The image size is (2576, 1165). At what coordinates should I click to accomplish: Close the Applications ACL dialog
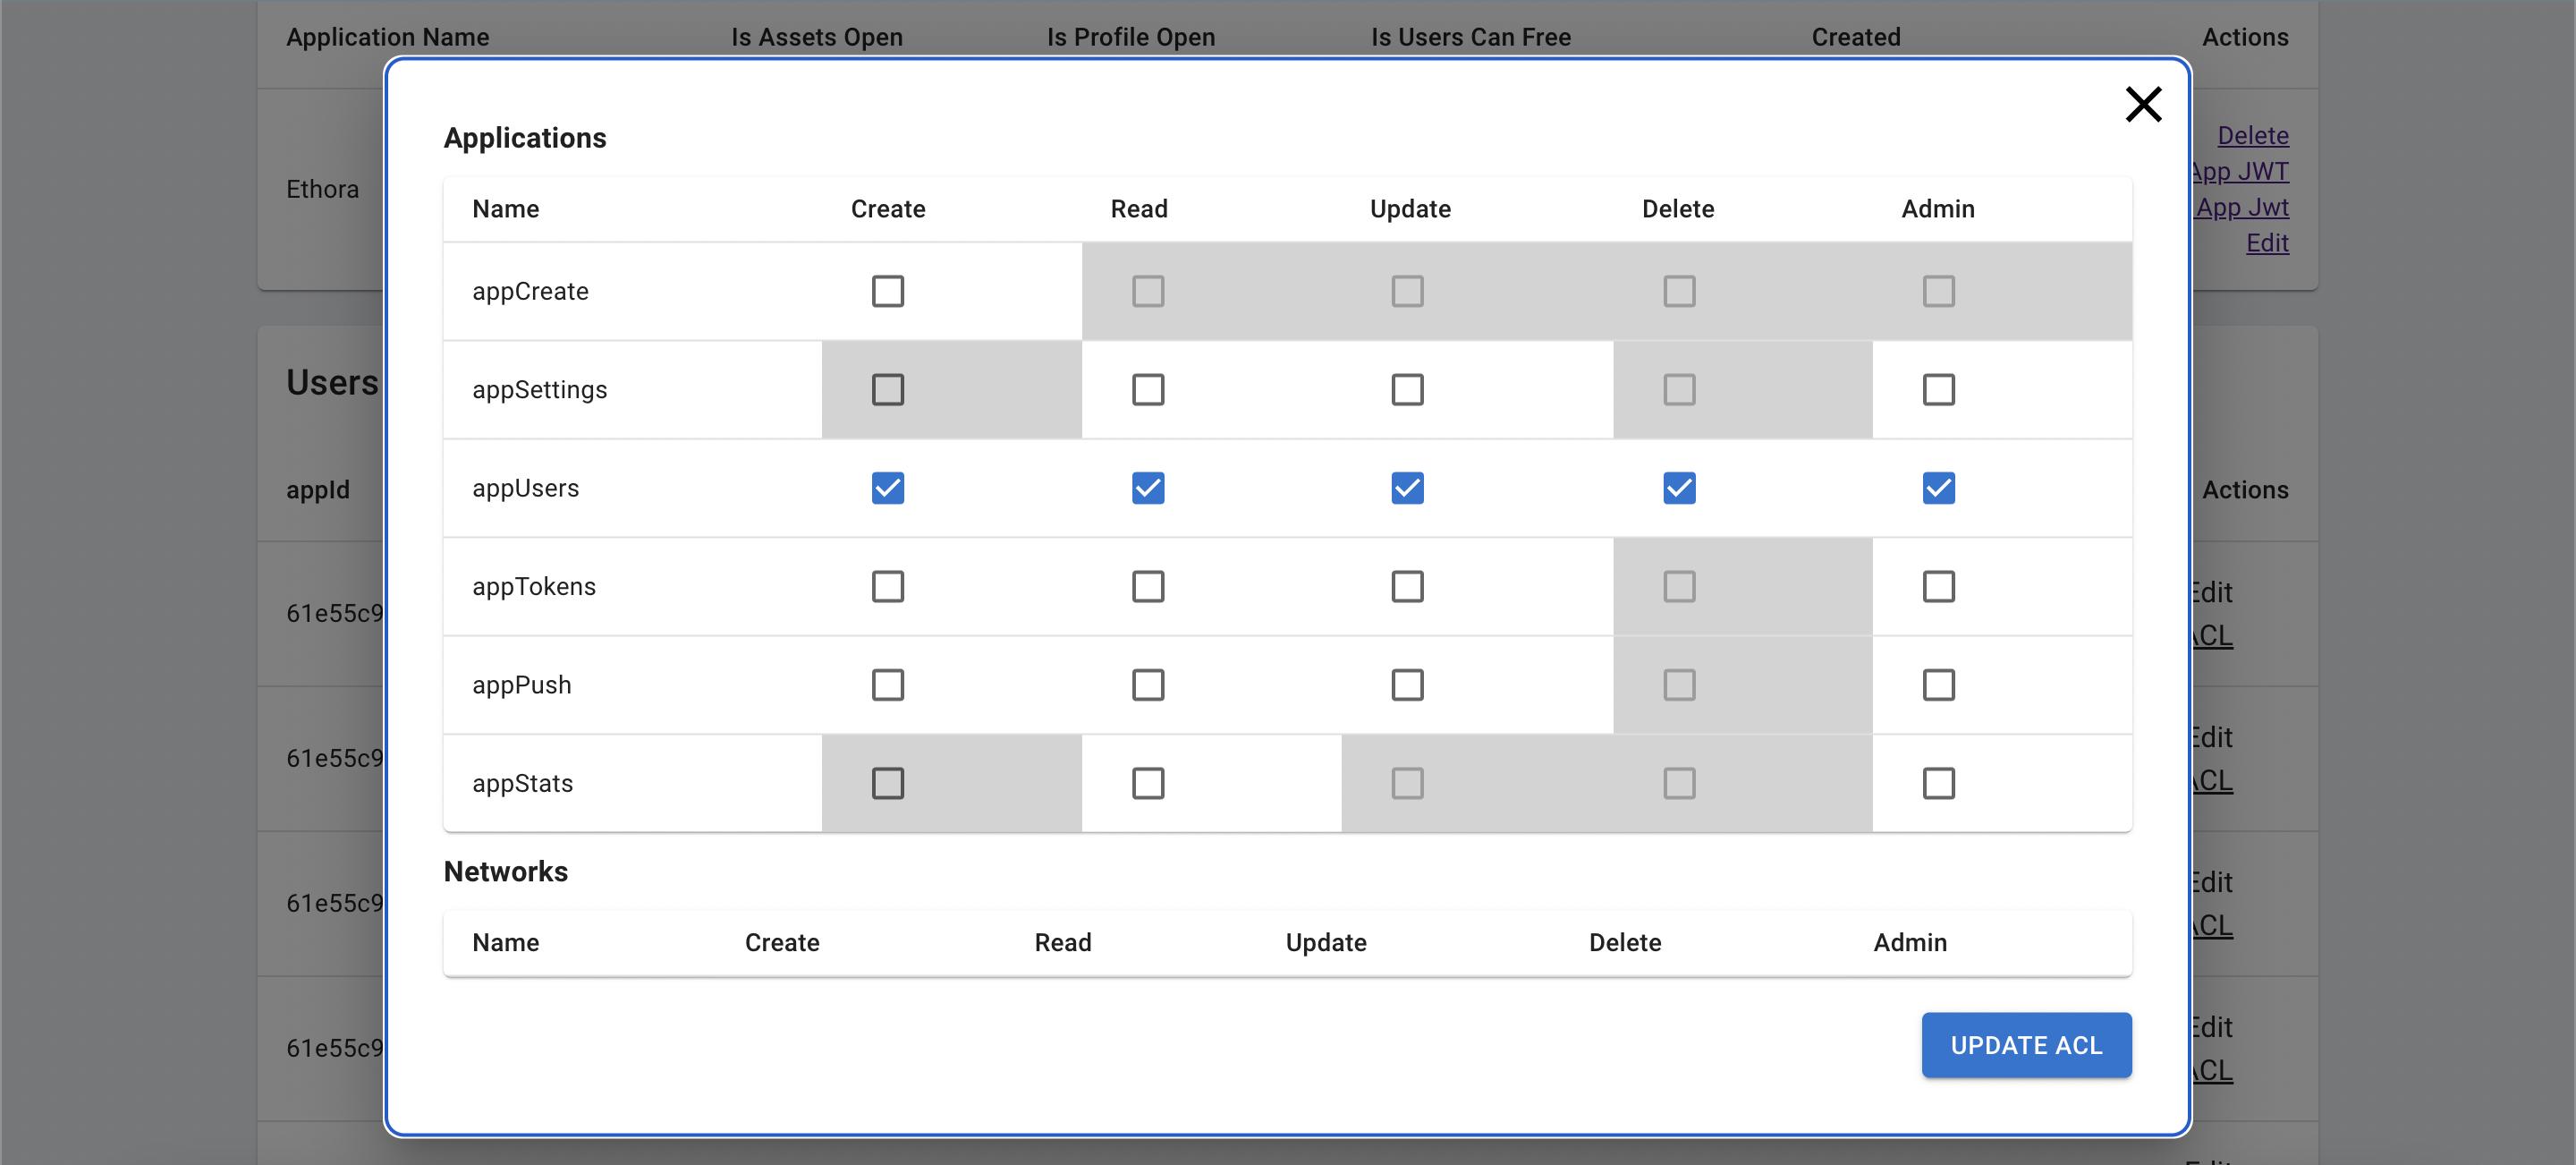point(2142,104)
